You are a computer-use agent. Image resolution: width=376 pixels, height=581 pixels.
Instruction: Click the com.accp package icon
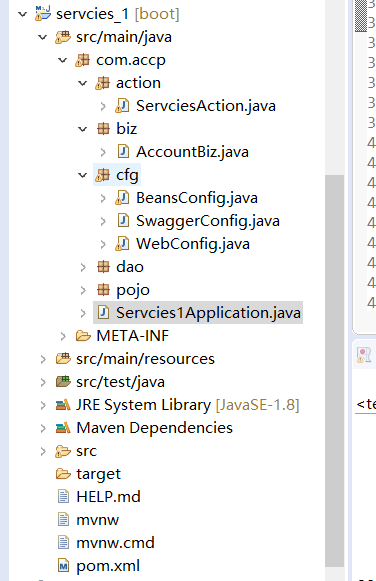pyautogui.click(x=83, y=60)
